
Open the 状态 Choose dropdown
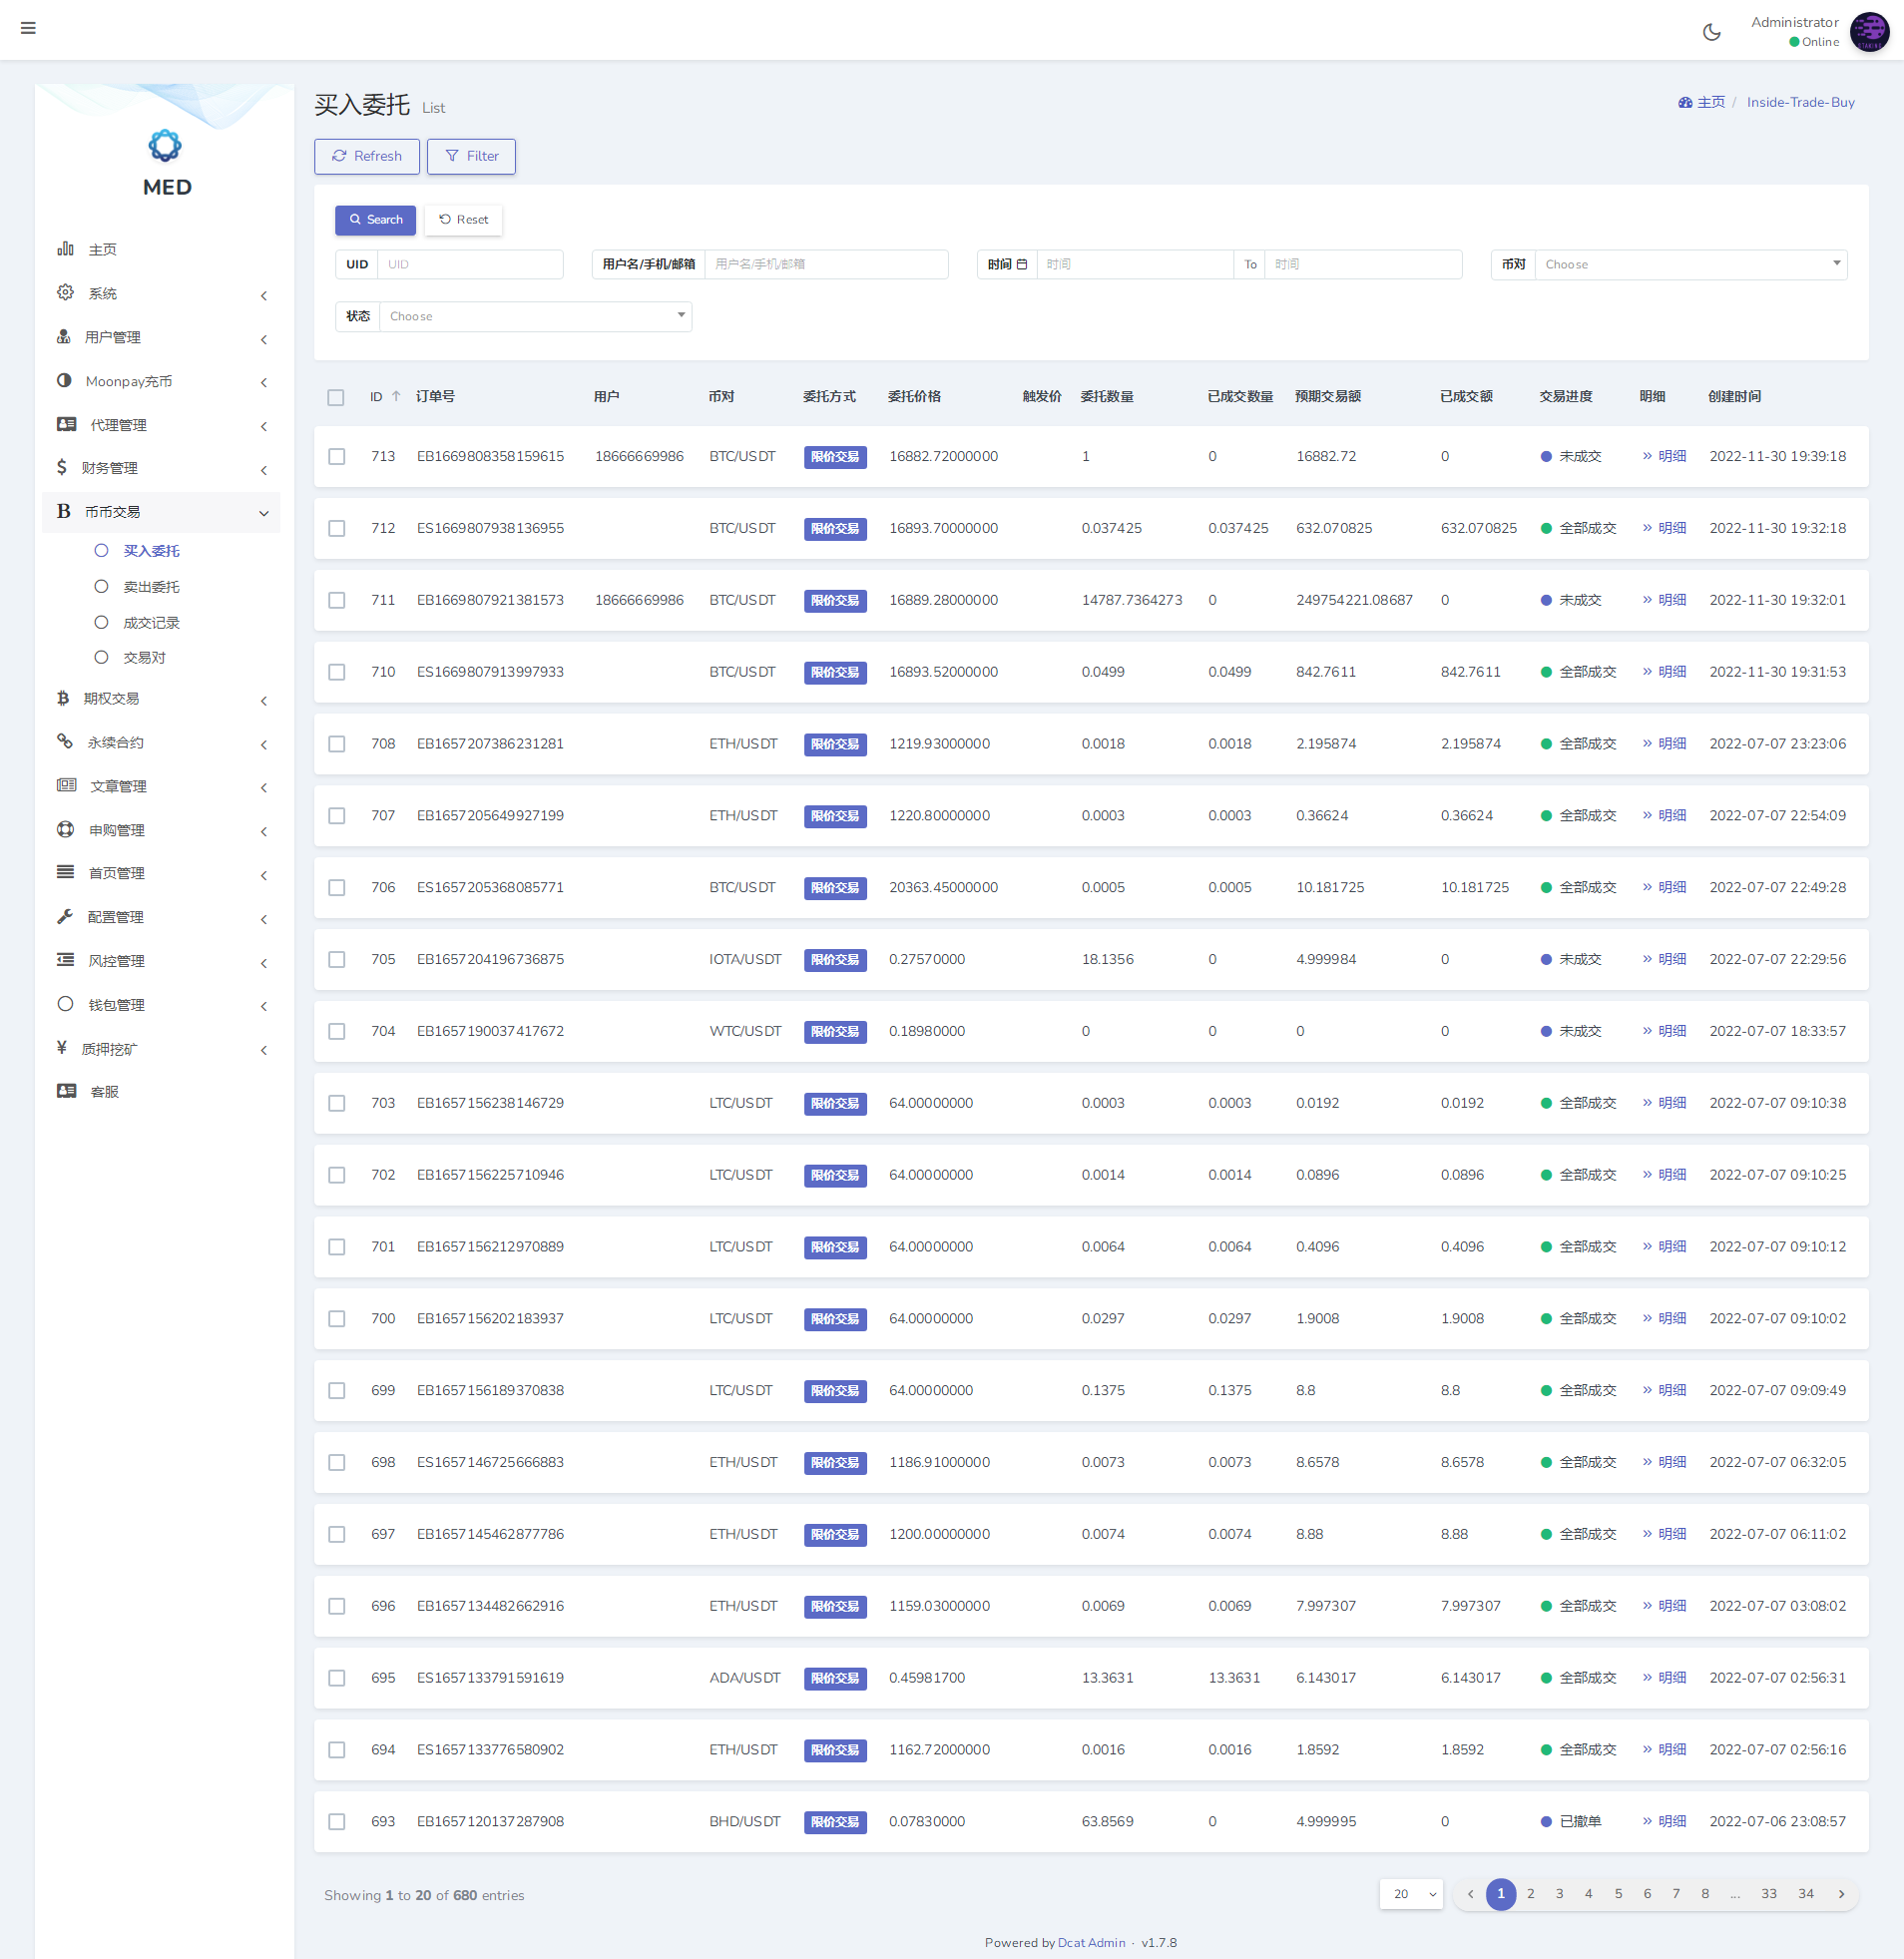[535, 317]
